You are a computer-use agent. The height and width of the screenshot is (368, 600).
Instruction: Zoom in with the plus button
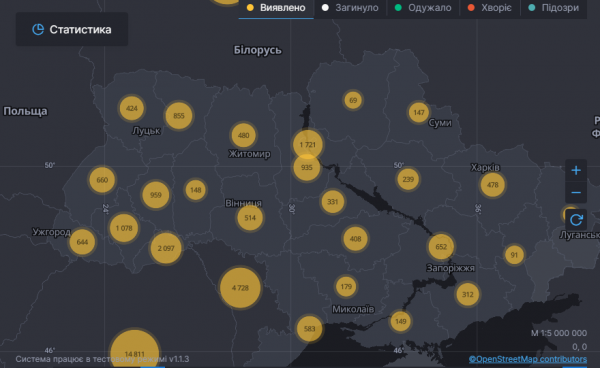(576, 170)
